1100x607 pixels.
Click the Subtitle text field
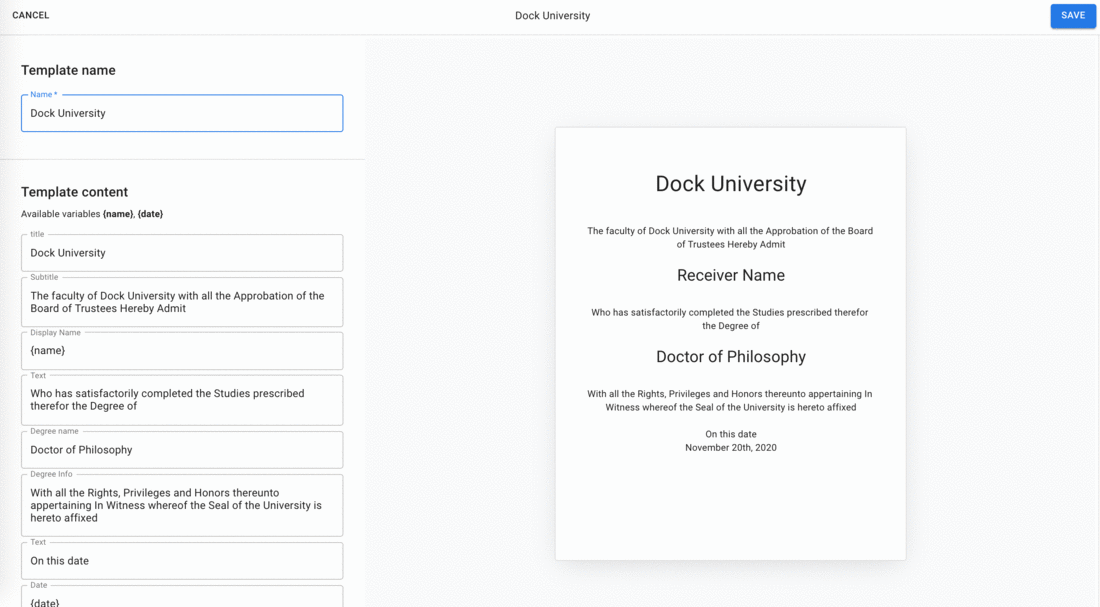tap(181, 302)
